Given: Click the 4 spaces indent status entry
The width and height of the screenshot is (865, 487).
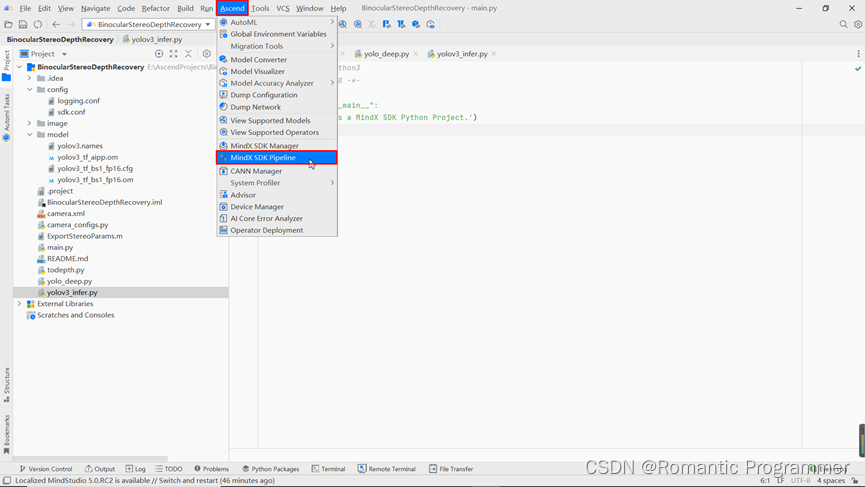Looking at the screenshot, I should point(830,480).
